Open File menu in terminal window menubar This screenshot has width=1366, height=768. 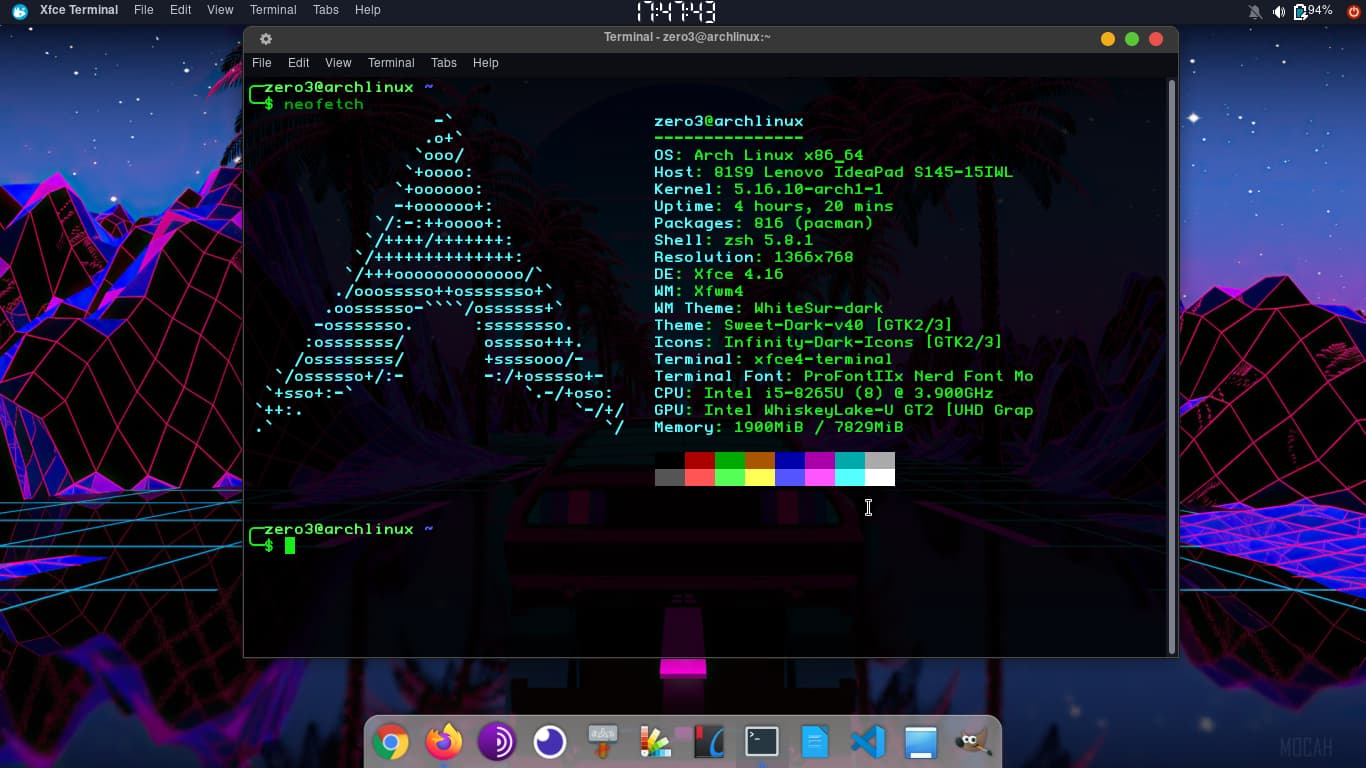click(262, 63)
